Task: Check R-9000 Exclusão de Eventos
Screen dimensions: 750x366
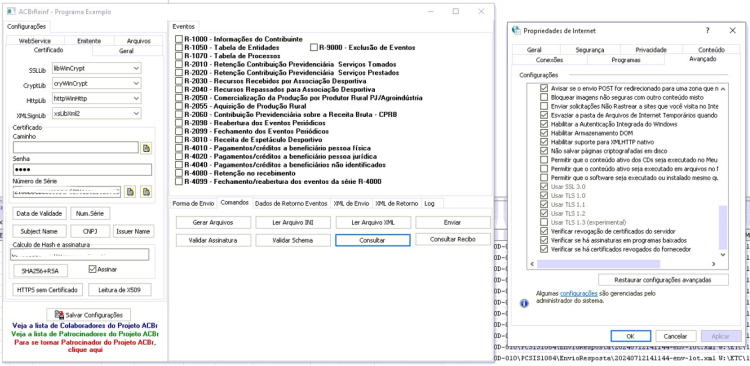Action: 314,47
